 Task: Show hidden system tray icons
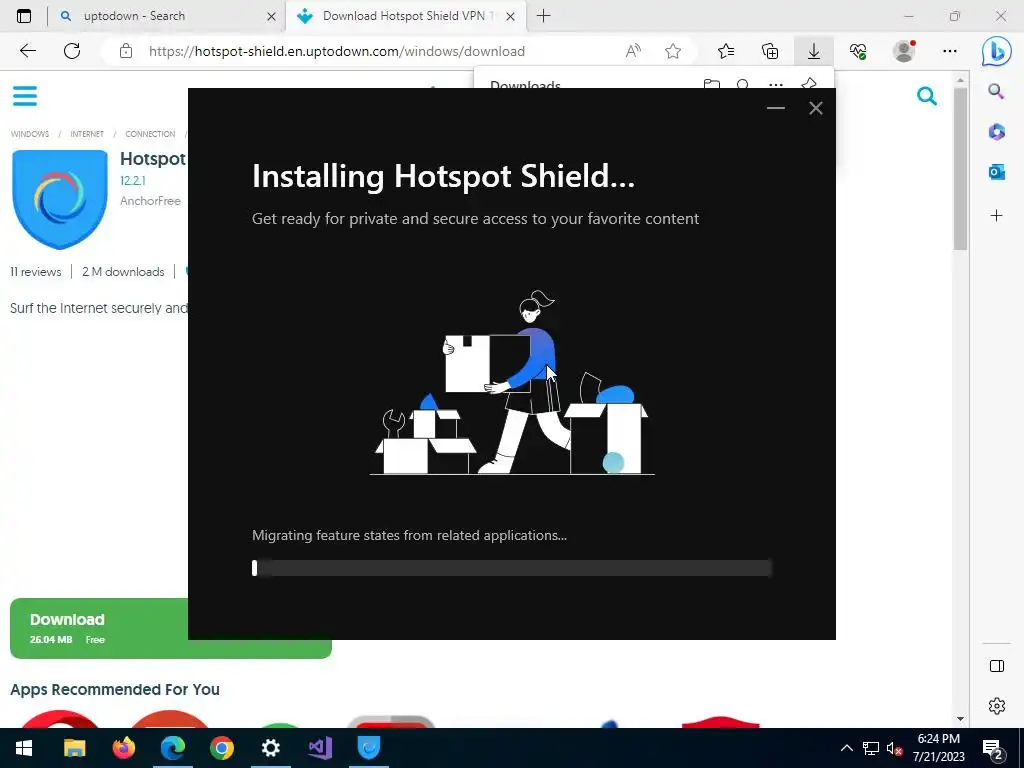point(846,748)
